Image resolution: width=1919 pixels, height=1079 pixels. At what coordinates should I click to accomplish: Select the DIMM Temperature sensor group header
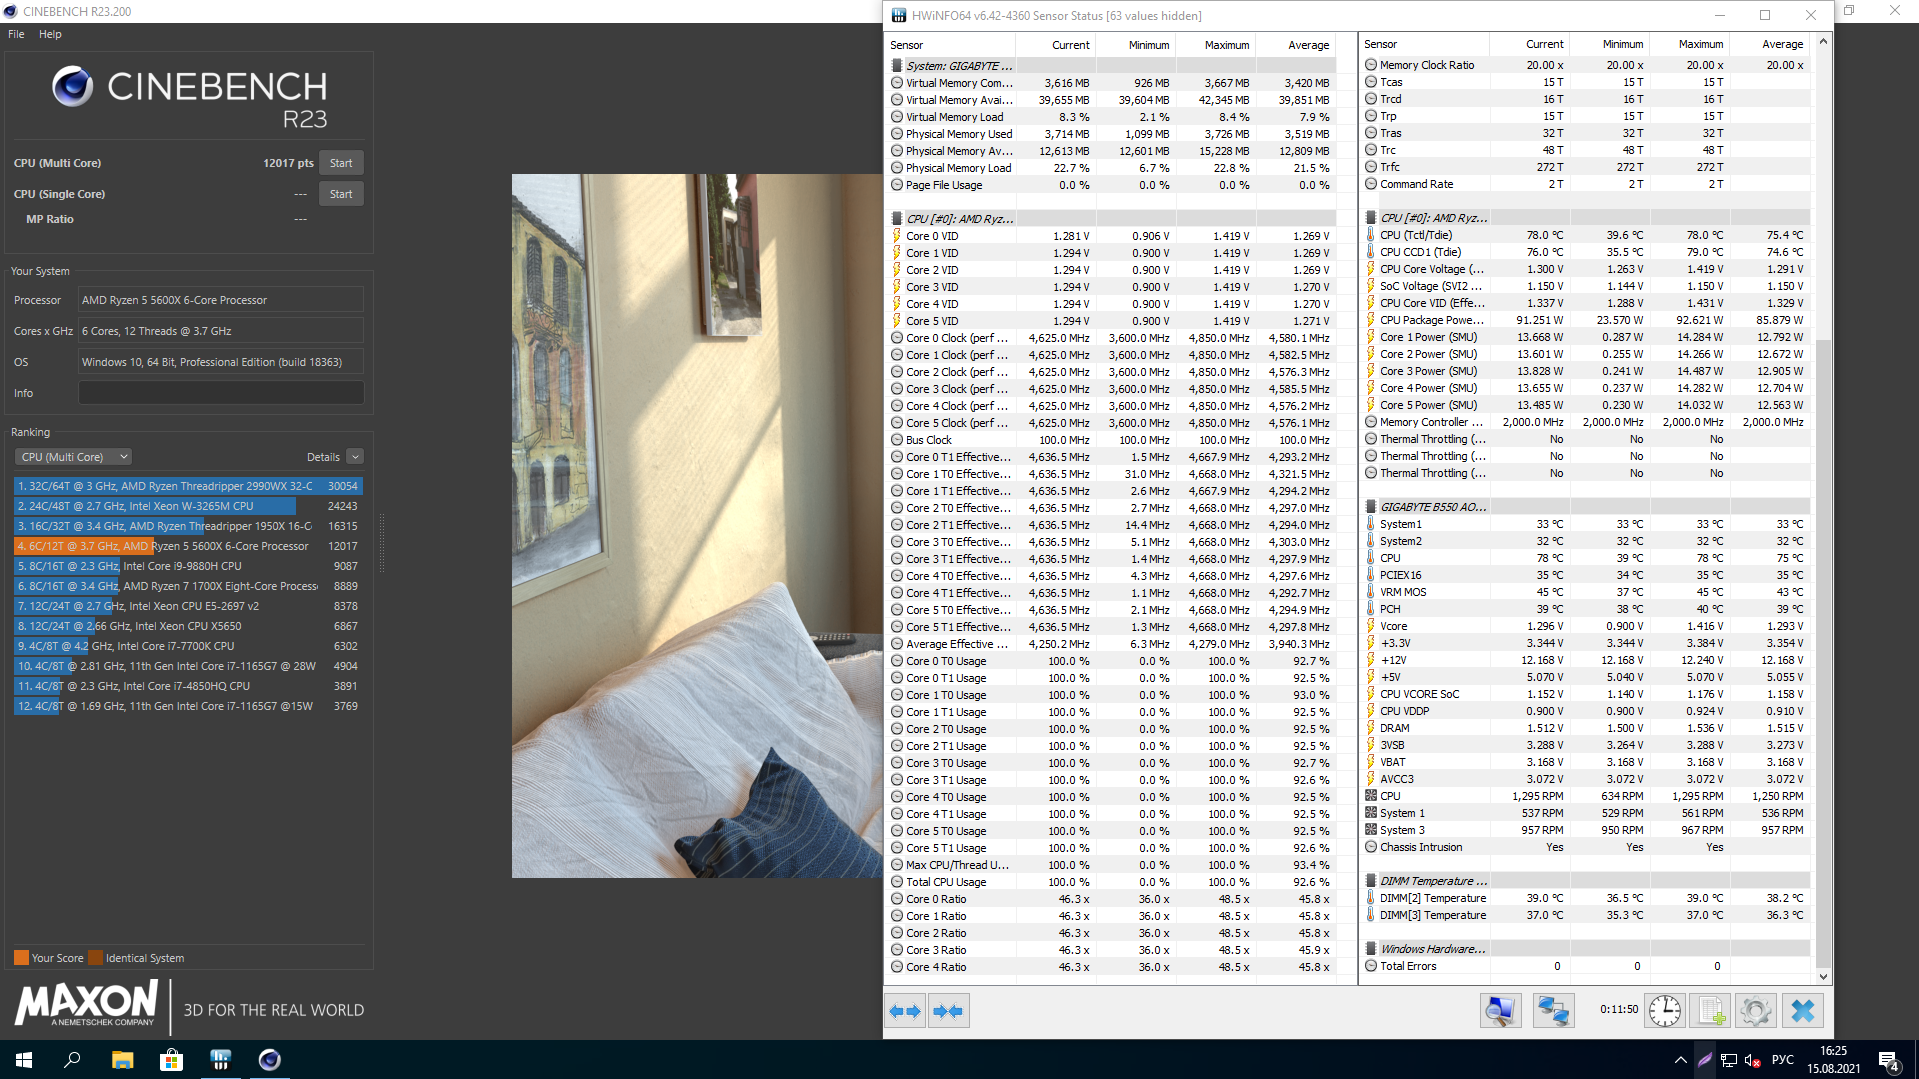coord(1587,881)
